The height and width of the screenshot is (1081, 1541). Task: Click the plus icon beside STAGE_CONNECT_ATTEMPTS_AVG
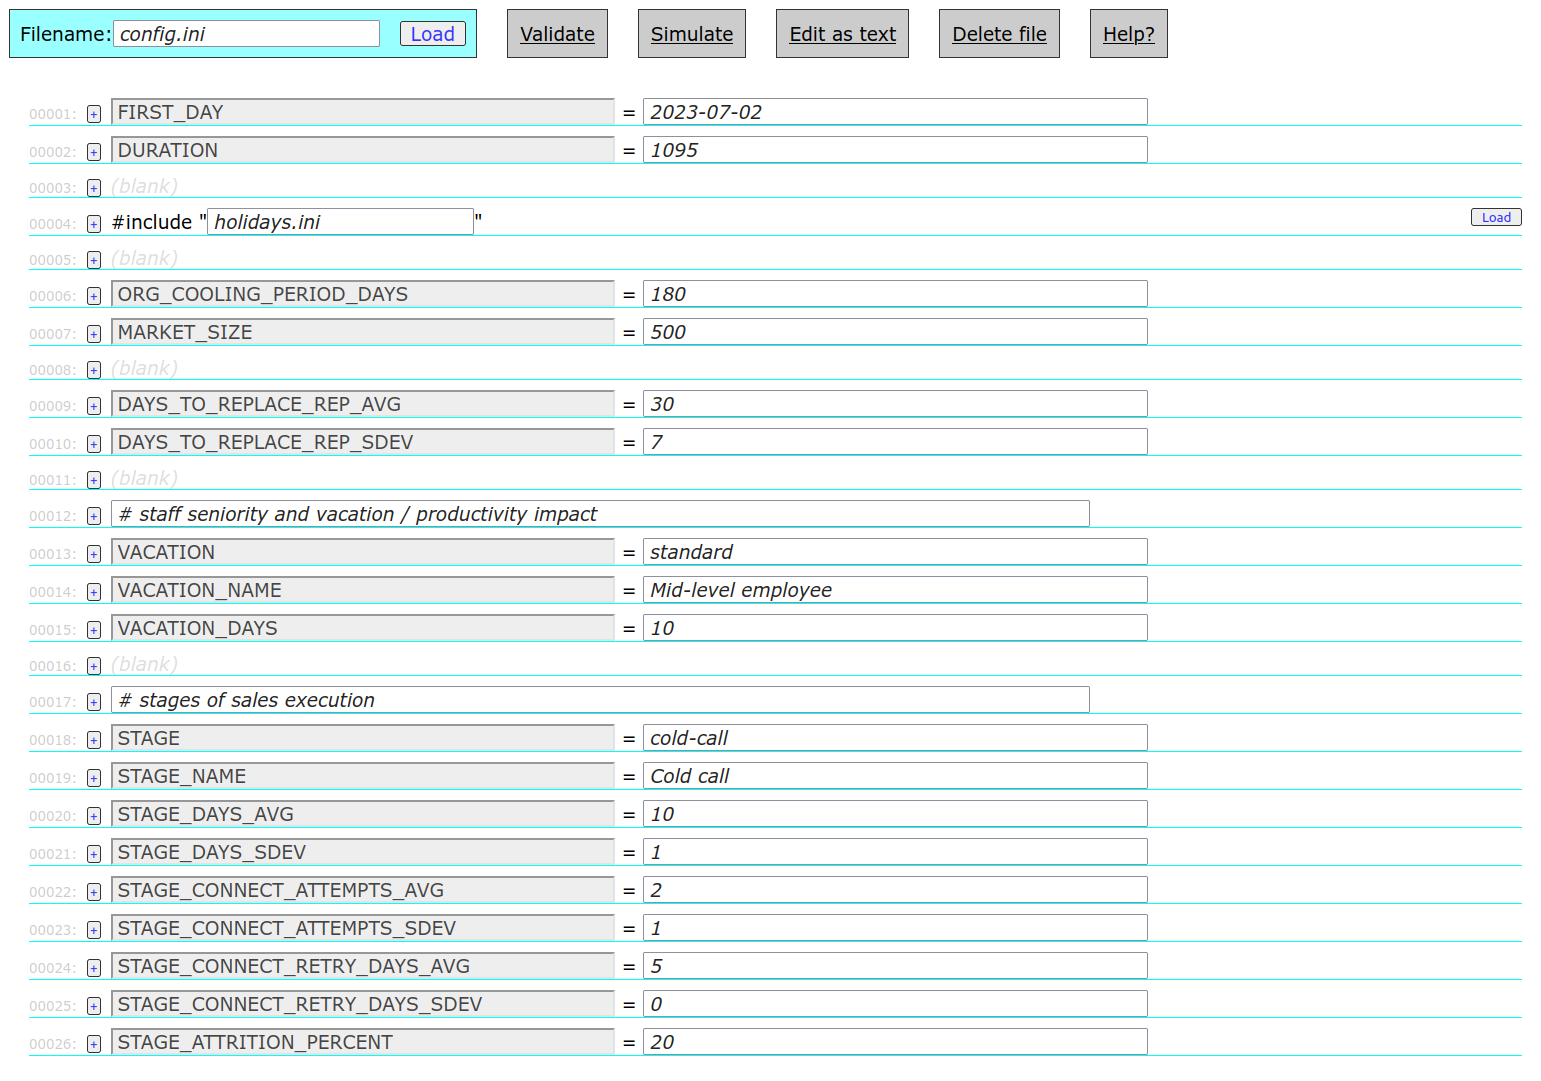click(x=94, y=892)
